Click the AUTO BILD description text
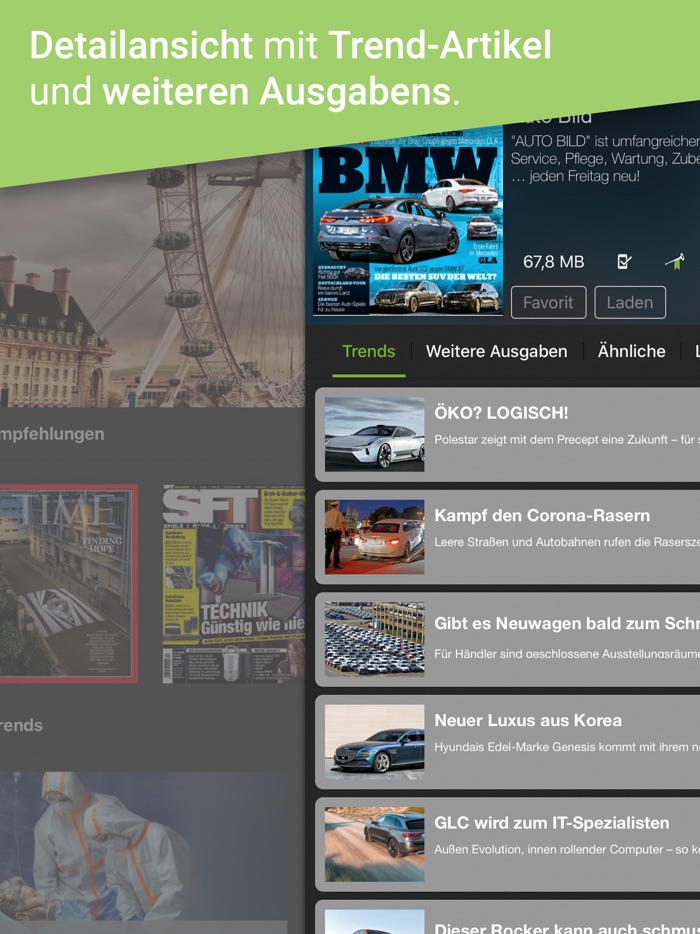The image size is (700, 934). click(605, 158)
